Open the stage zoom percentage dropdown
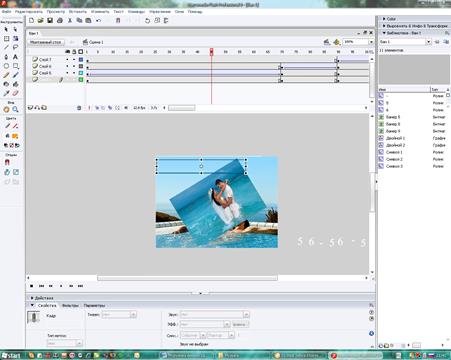Image resolution: width=451 pixels, height=360 pixels. tap(371, 42)
